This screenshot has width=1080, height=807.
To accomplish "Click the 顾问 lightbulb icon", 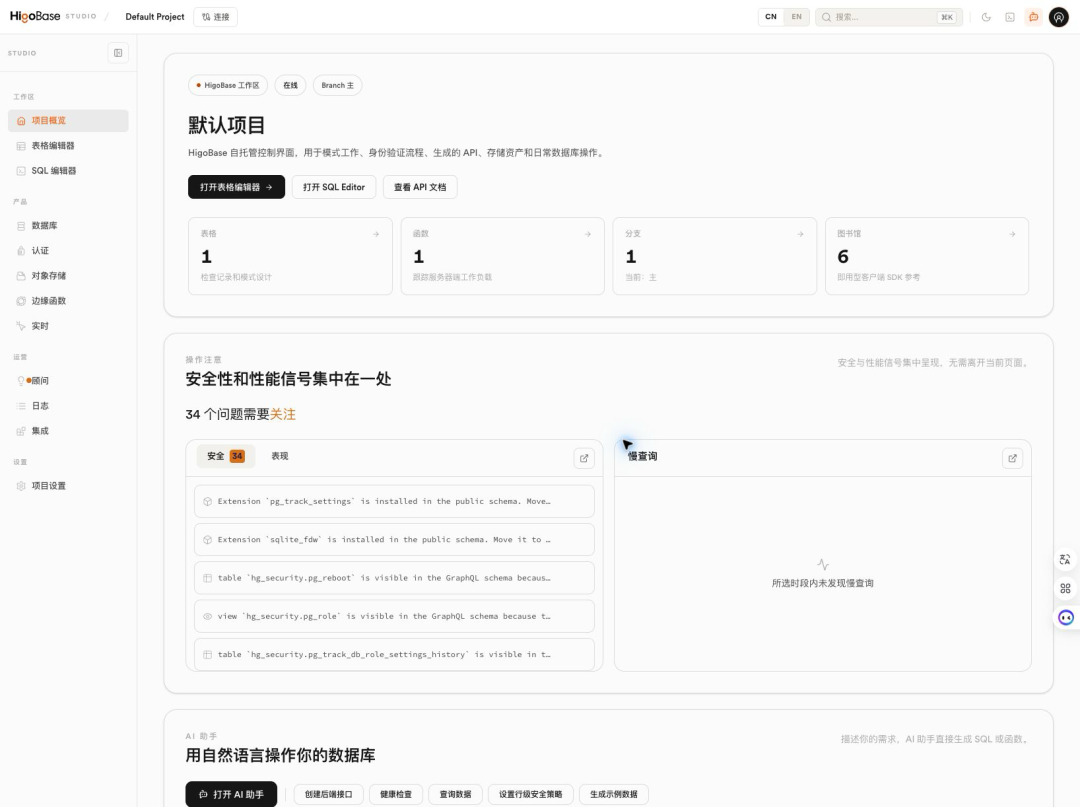I will 21,381.
